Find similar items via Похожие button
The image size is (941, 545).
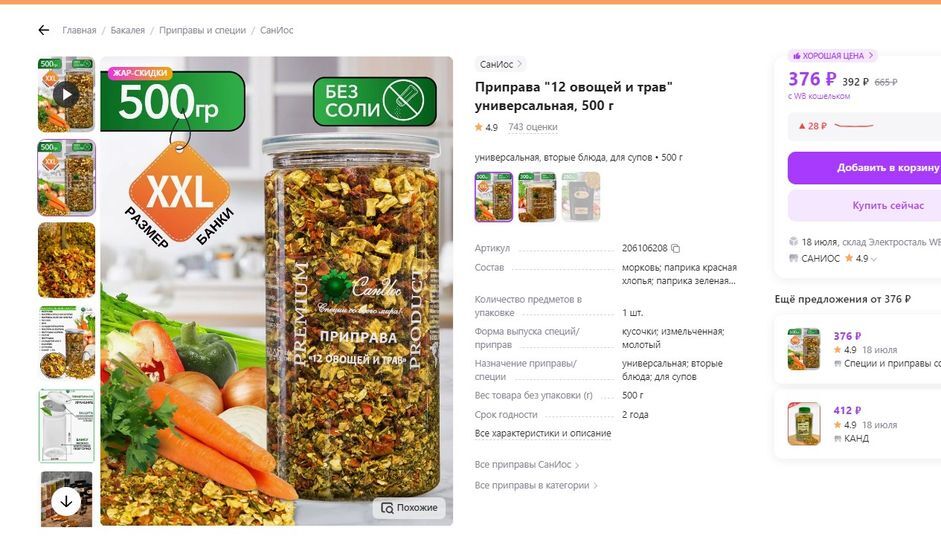(409, 508)
